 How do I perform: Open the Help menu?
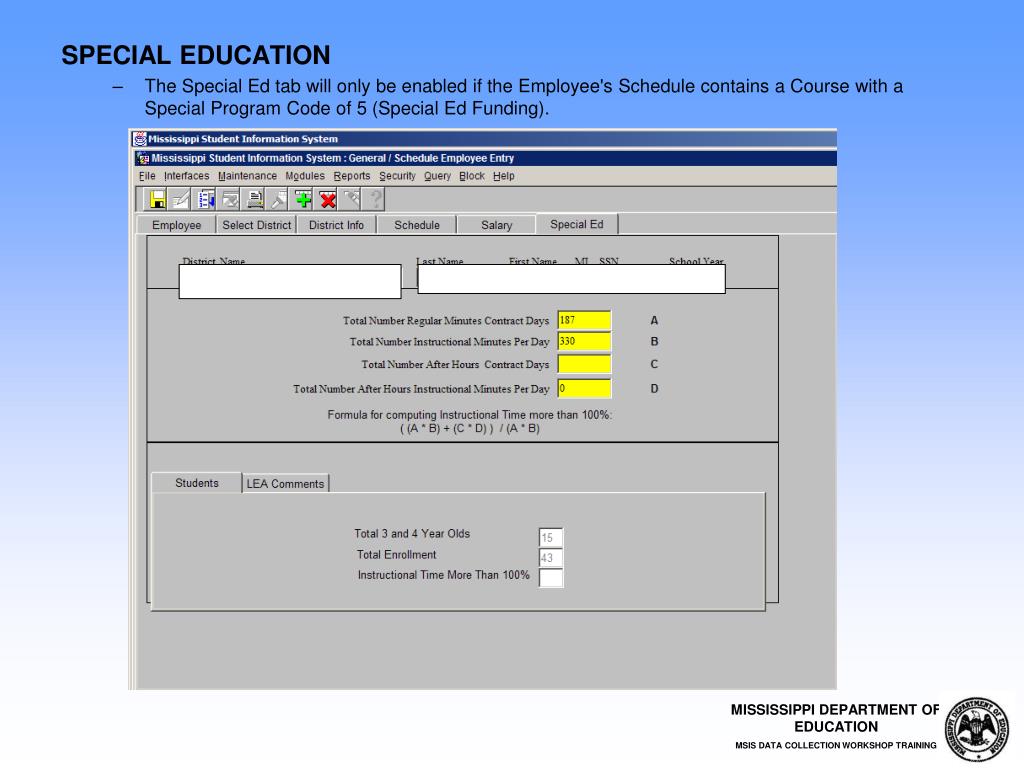[x=504, y=176]
